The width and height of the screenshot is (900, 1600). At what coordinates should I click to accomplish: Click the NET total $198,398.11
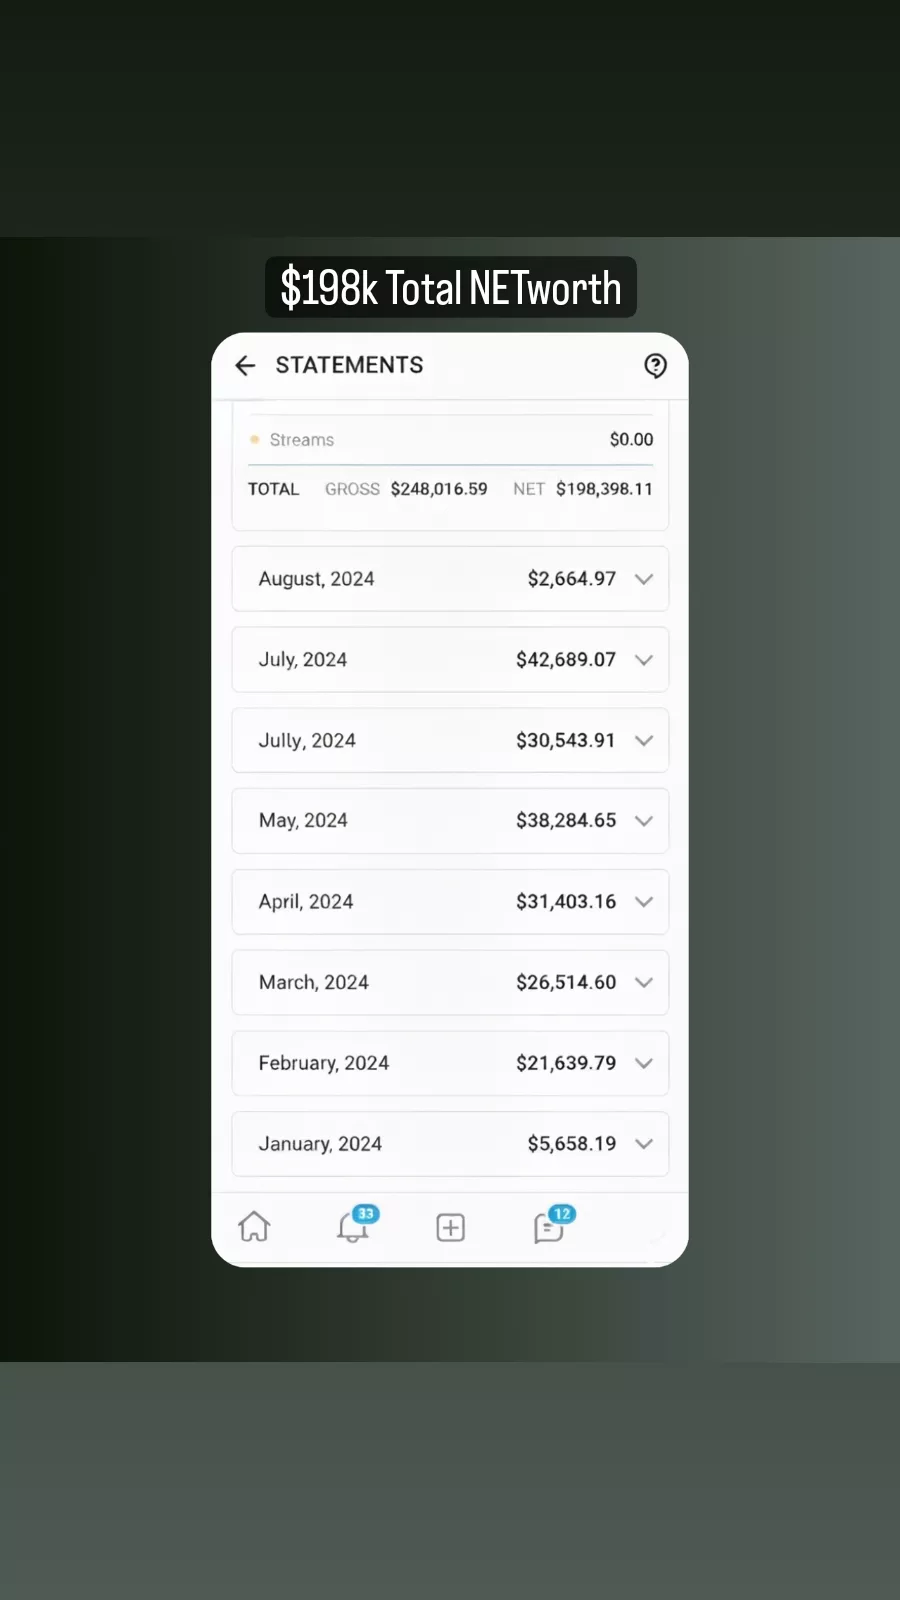[604, 489]
